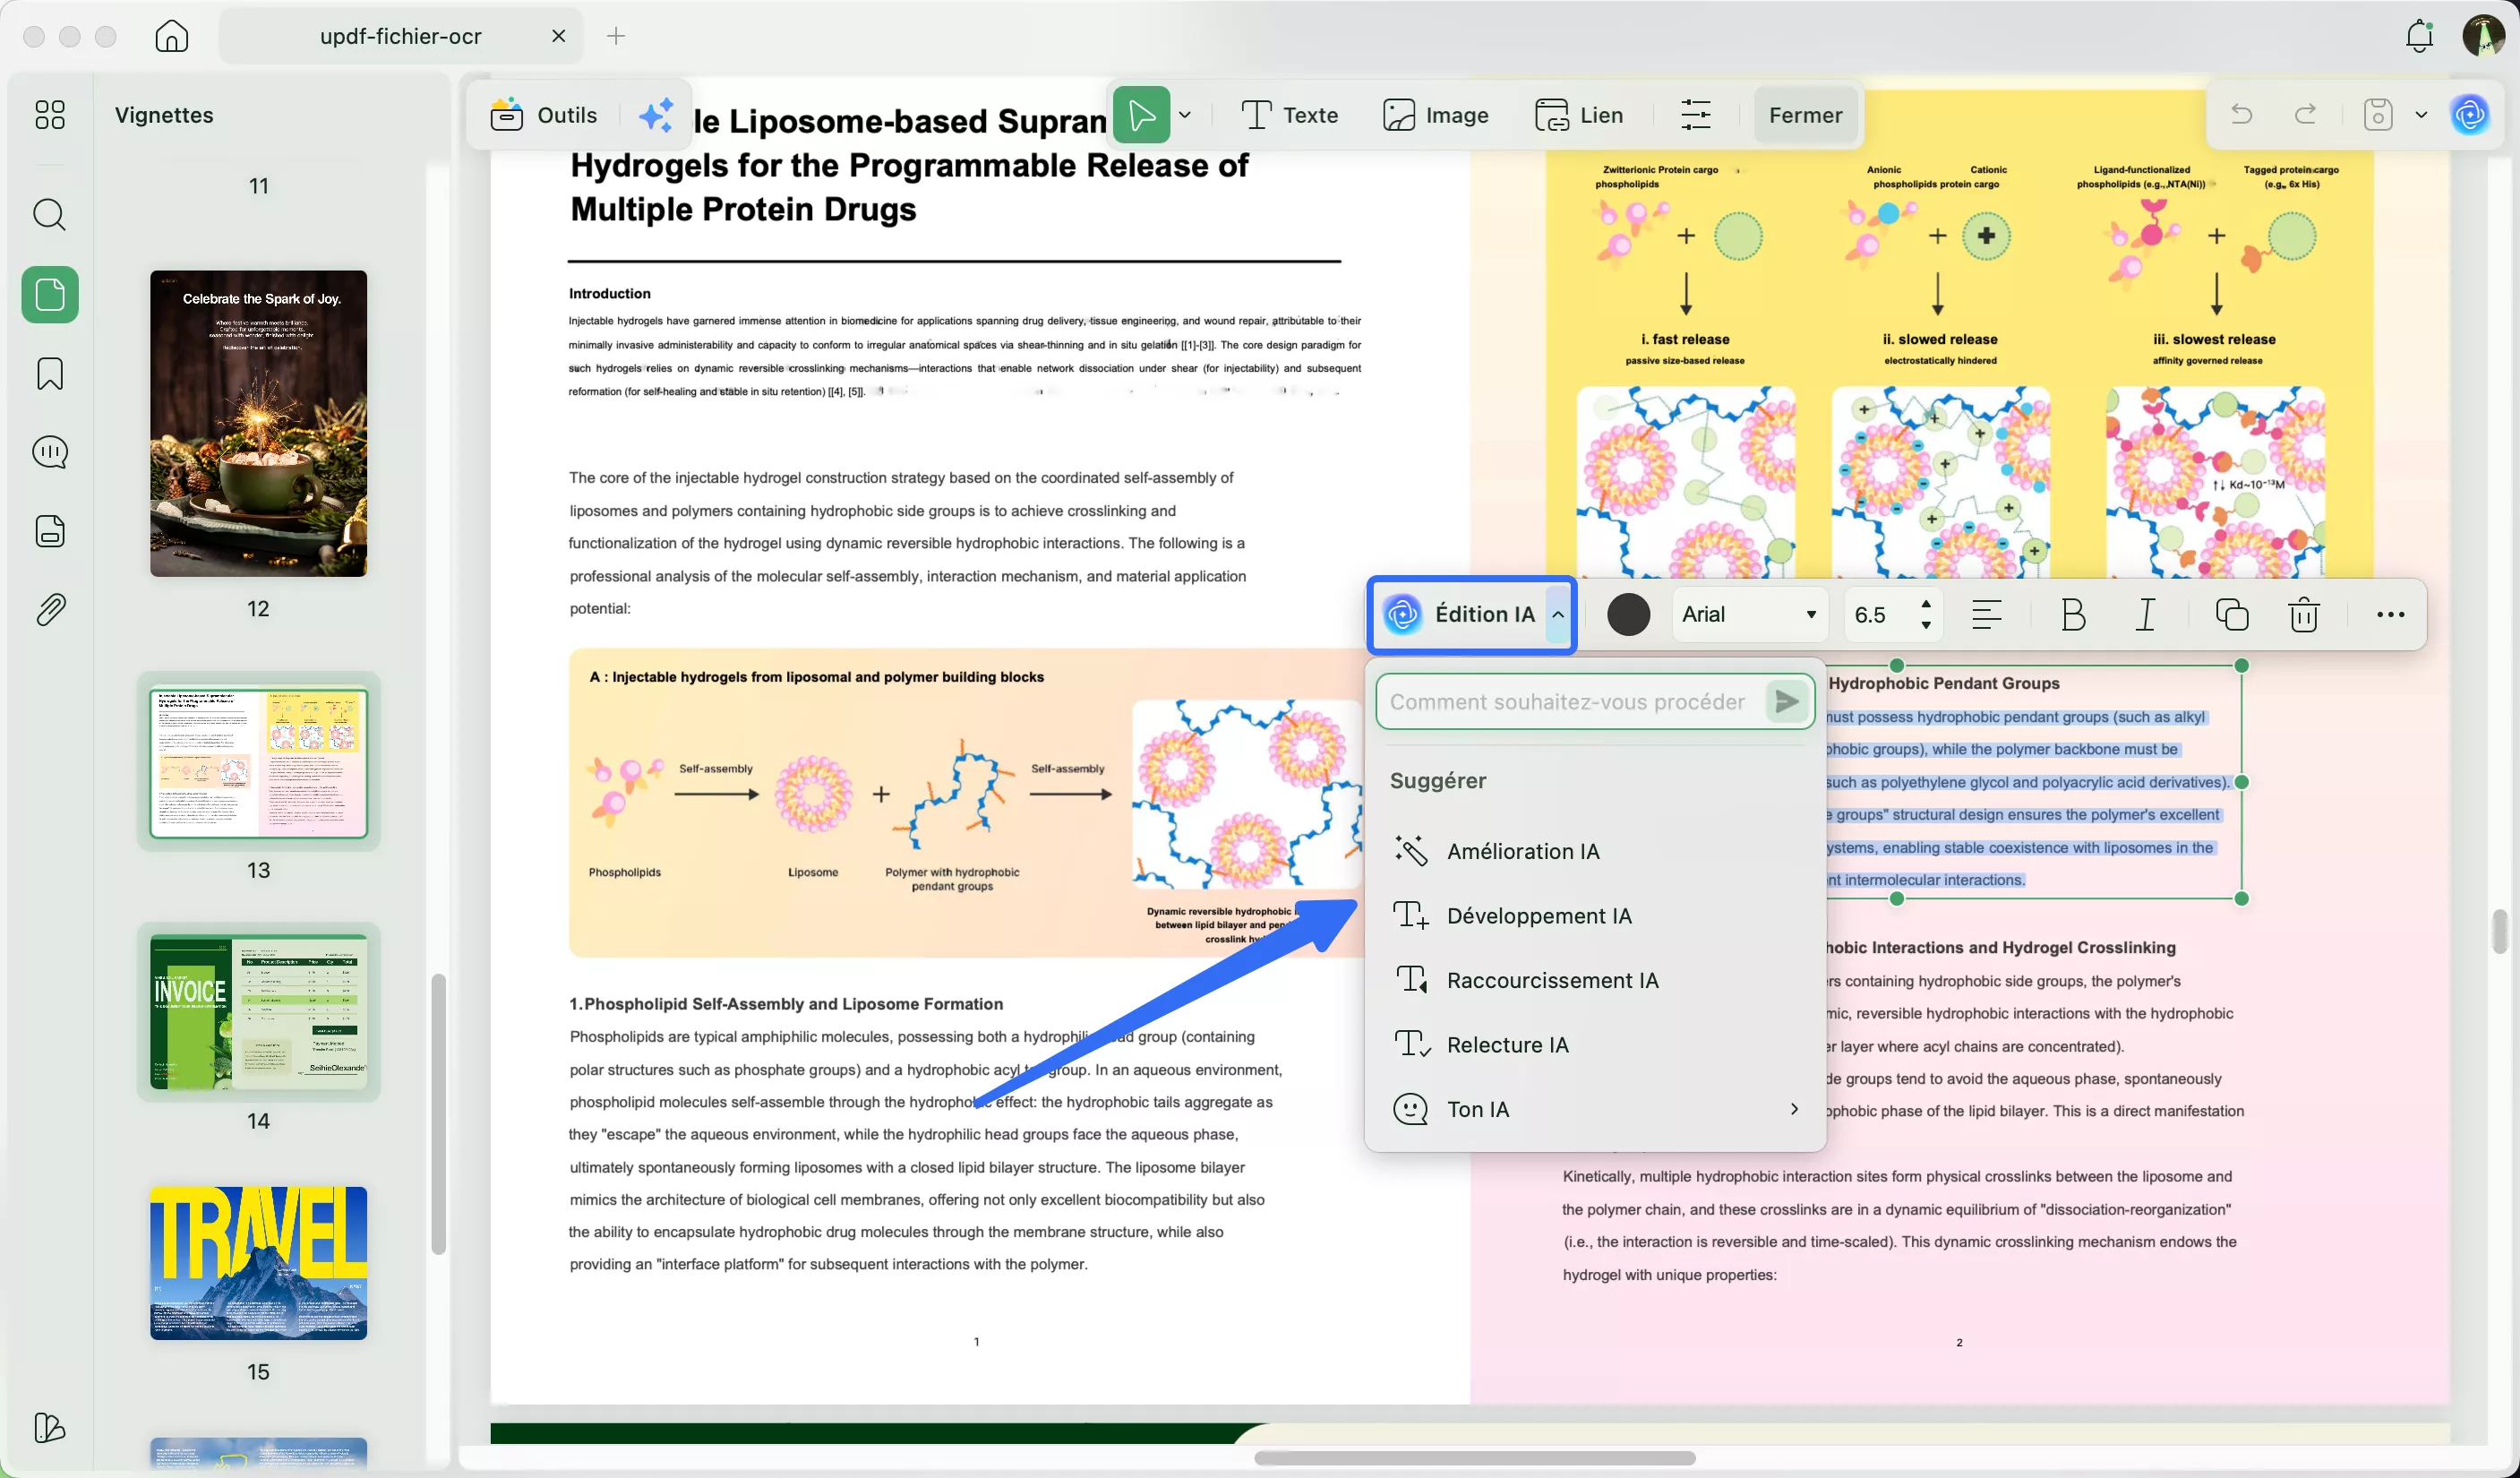Open the bookmarks panel icon
Screen dimensions: 2520x1478
tap(49, 373)
